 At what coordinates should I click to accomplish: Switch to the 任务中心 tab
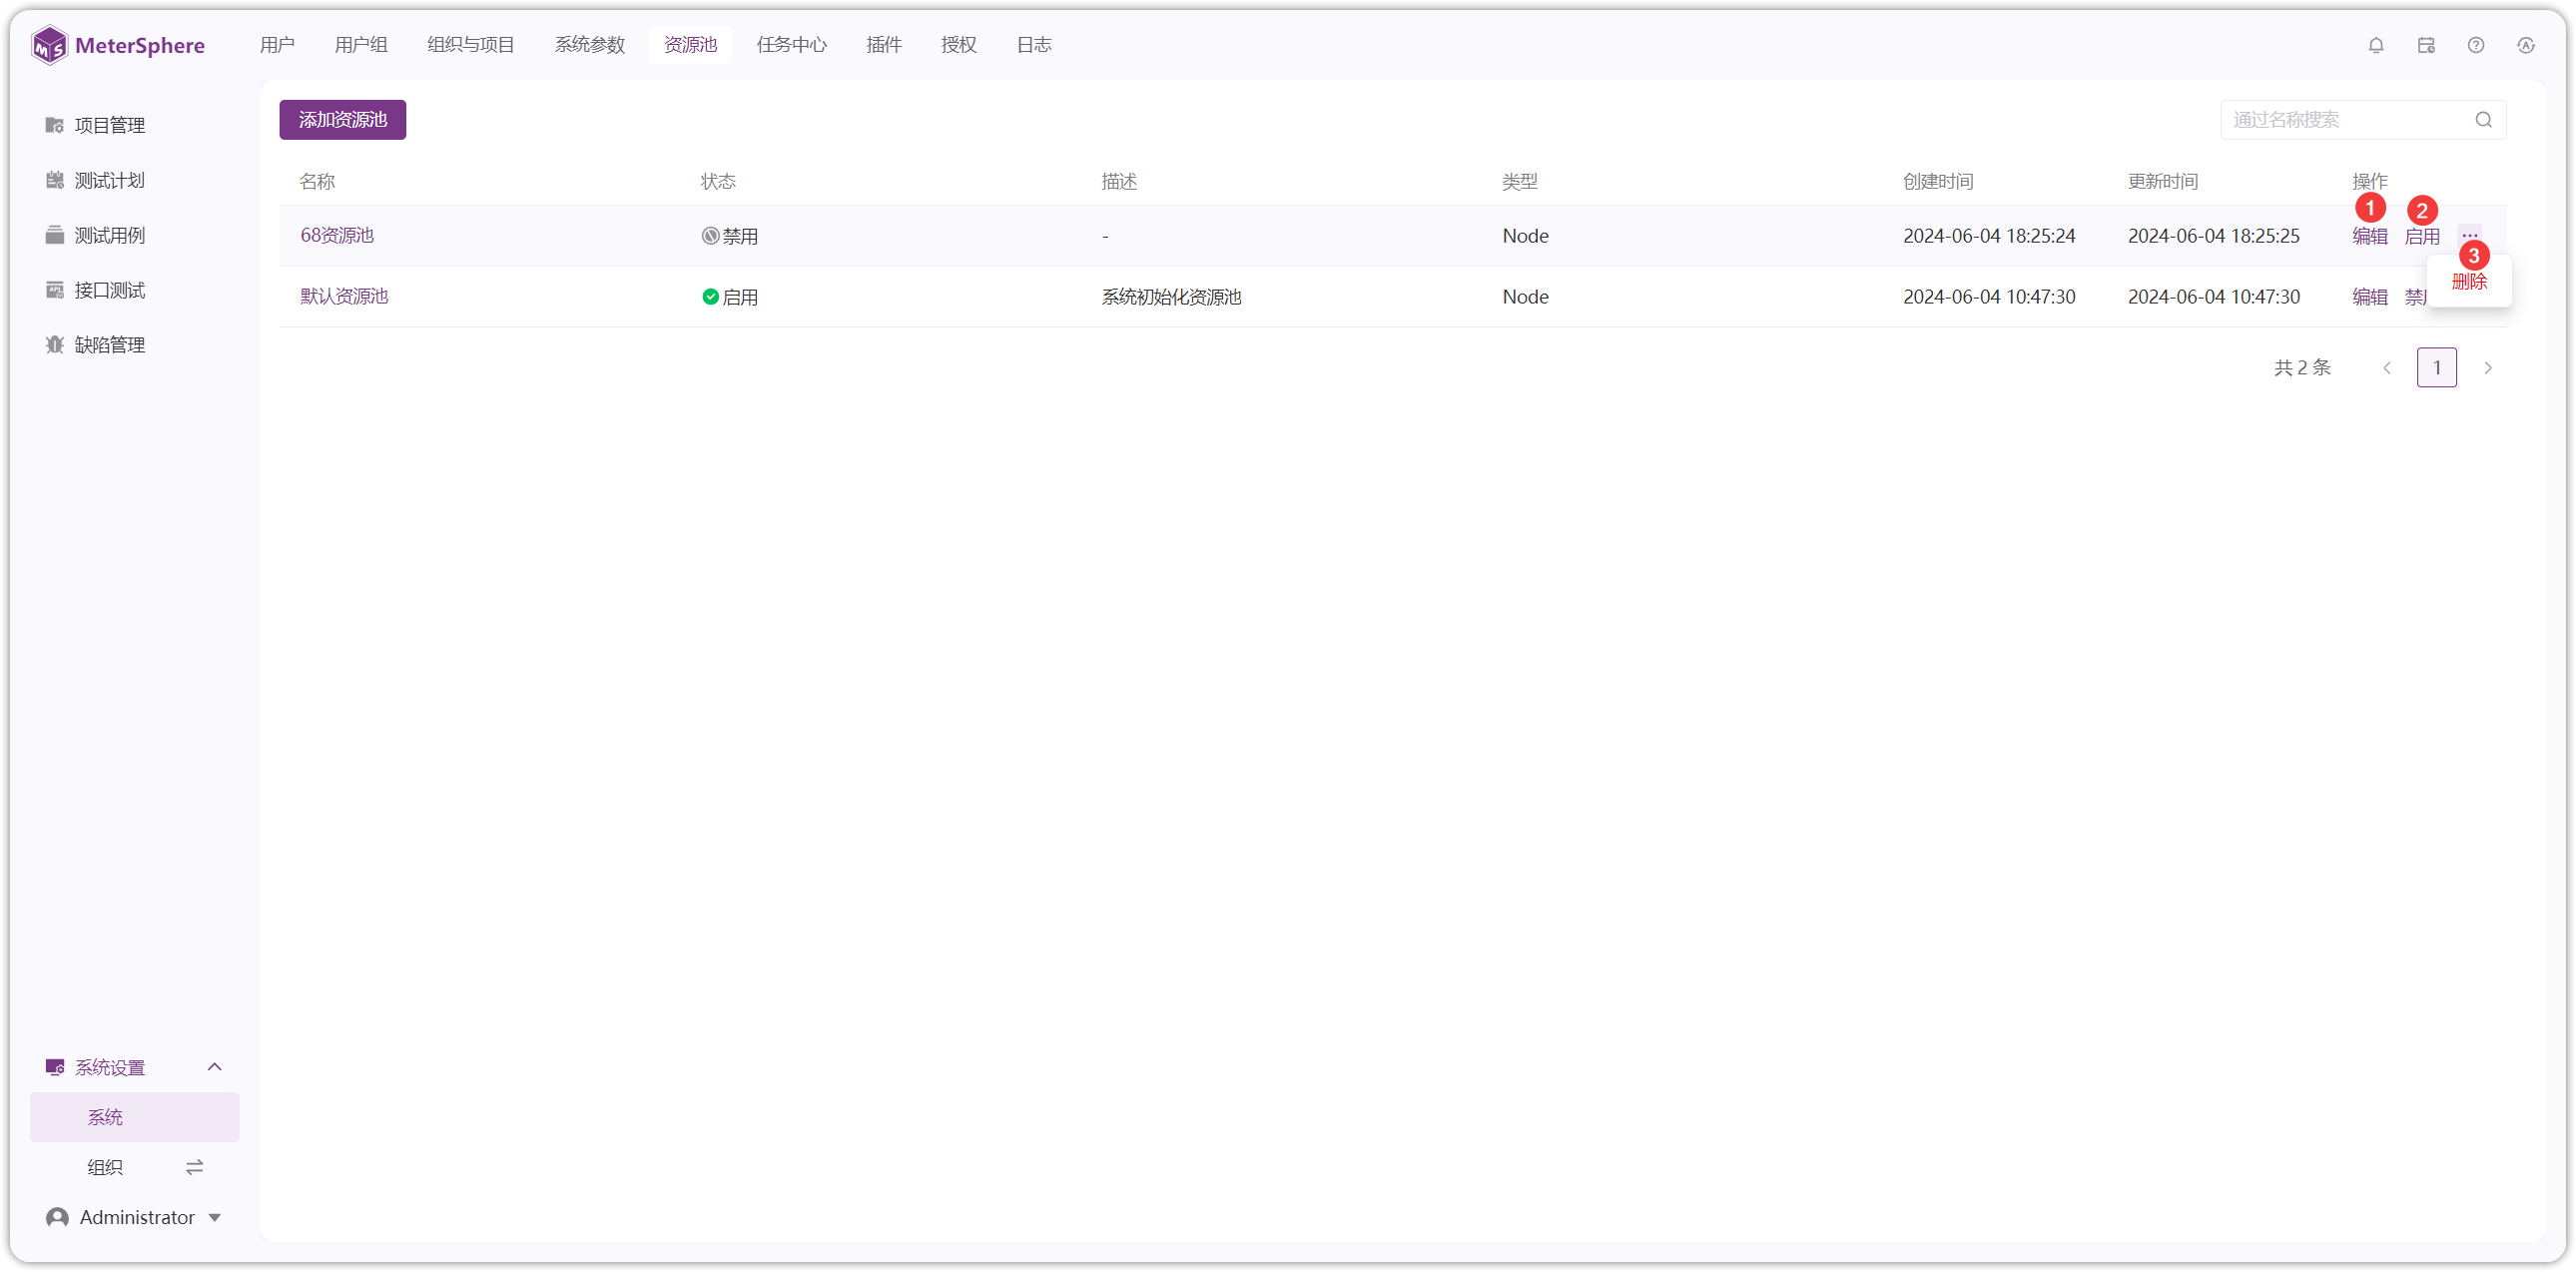coord(792,45)
